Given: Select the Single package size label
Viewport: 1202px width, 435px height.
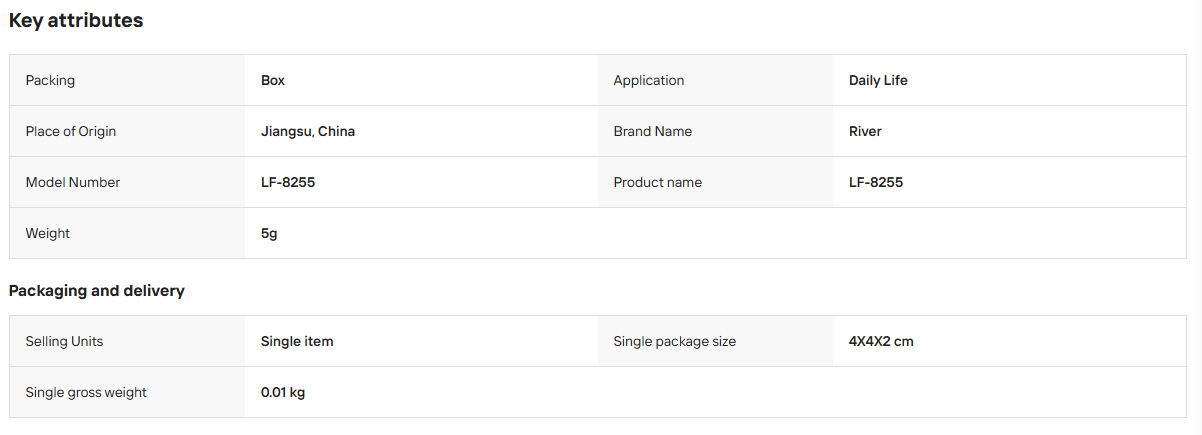Looking at the screenshot, I should coord(674,341).
